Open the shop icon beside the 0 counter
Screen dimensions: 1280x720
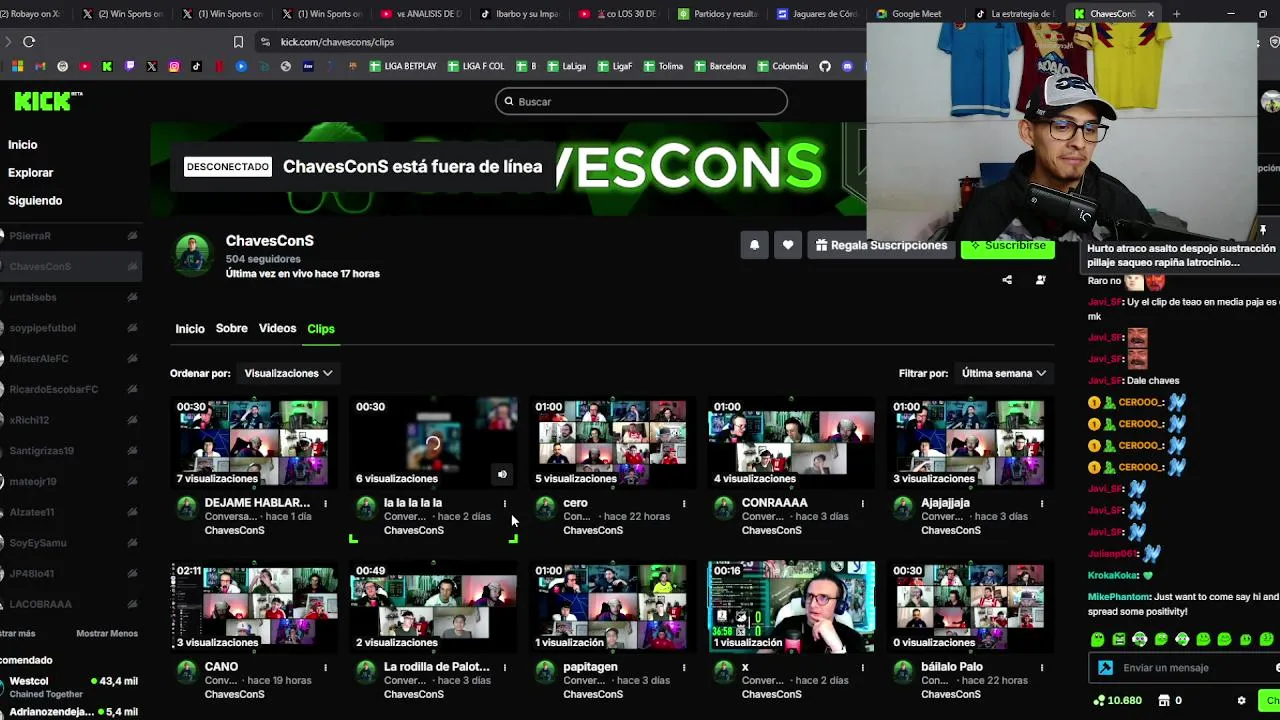click(x=1164, y=701)
